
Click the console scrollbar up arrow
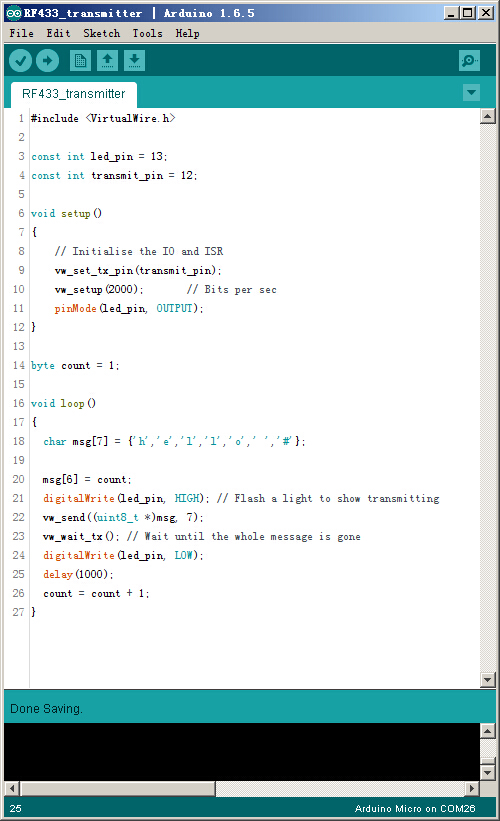[x=488, y=731]
